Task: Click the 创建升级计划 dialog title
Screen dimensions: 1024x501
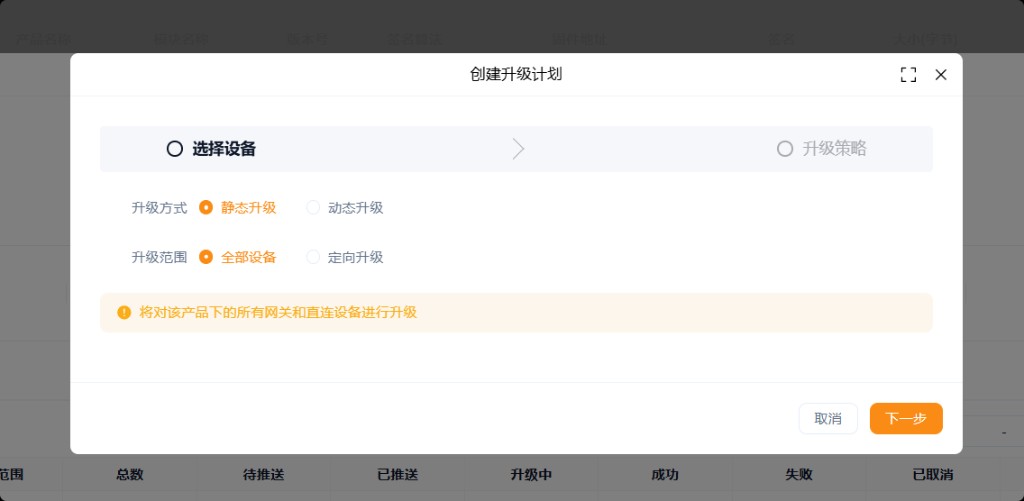Action: click(516, 74)
